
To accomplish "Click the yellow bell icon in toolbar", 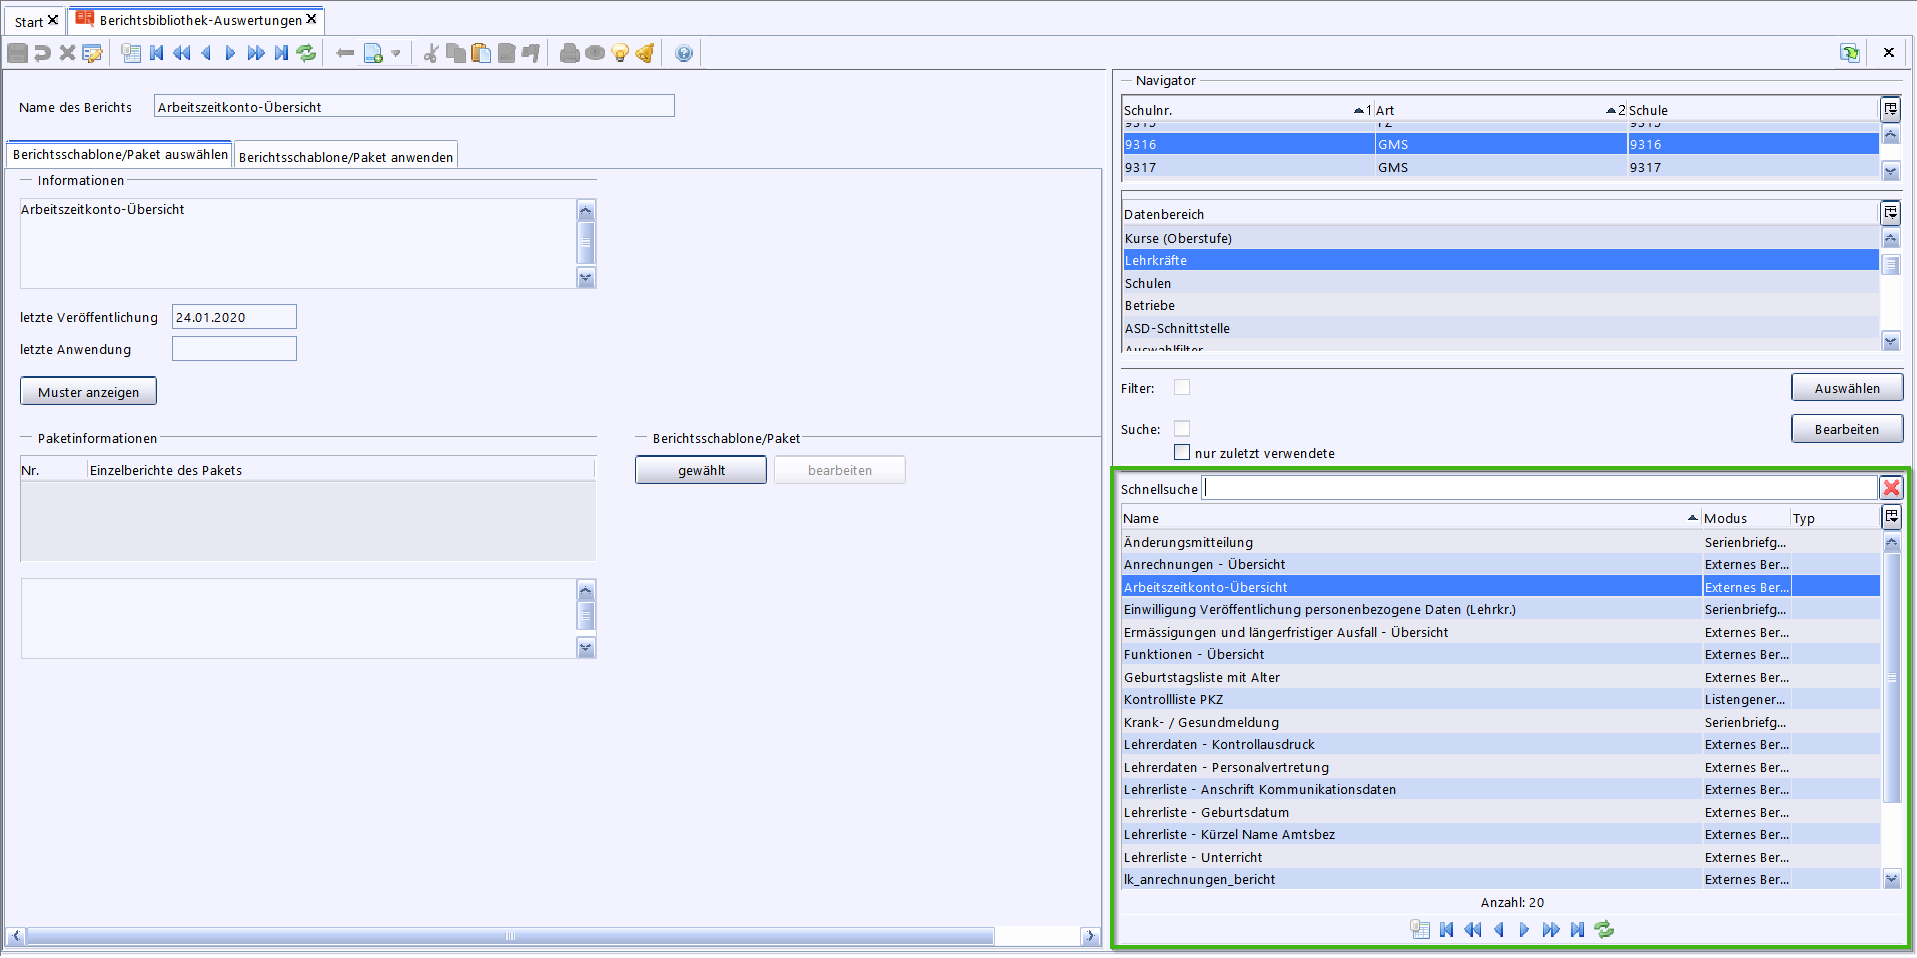I will click(x=645, y=53).
